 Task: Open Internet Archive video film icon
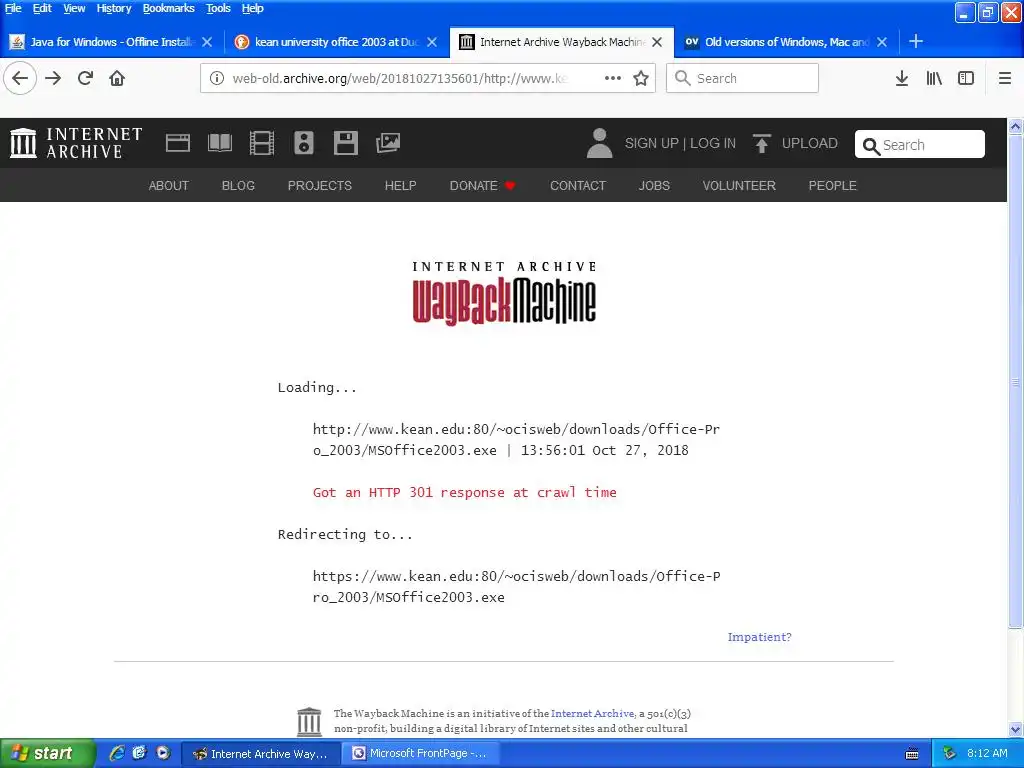pos(261,143)
